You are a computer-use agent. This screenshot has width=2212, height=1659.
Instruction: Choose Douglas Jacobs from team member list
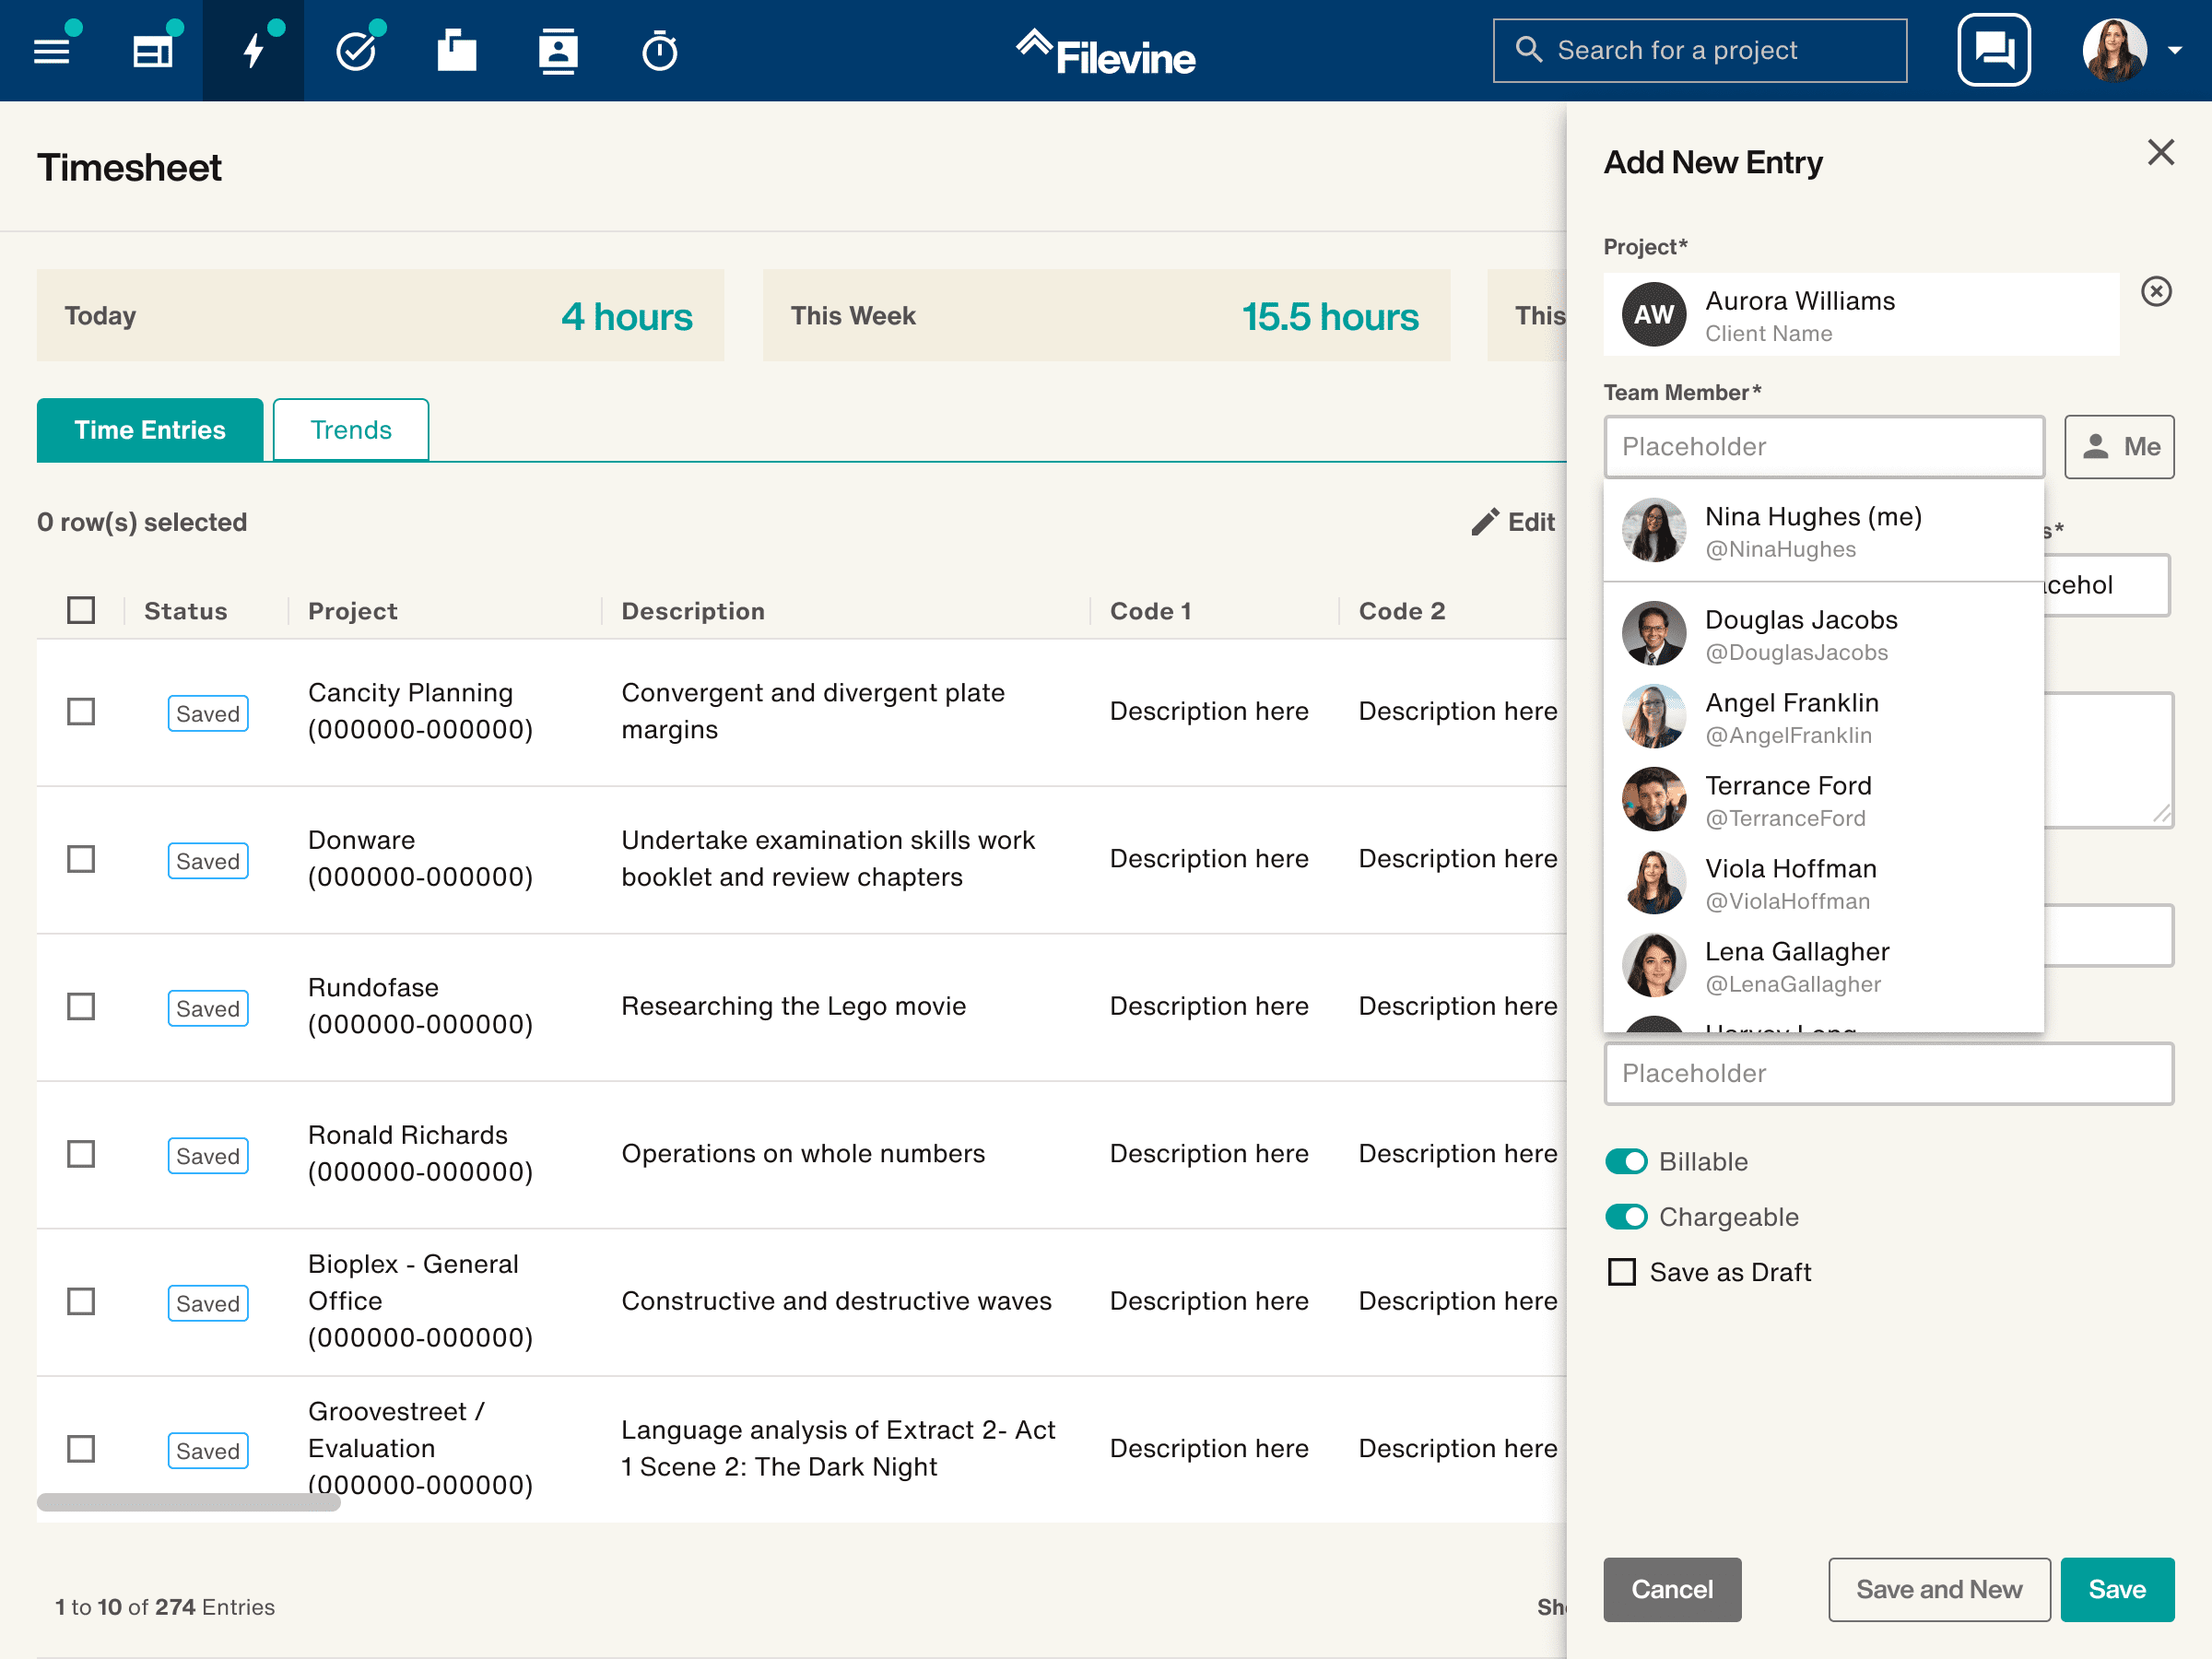(1800, 635)
